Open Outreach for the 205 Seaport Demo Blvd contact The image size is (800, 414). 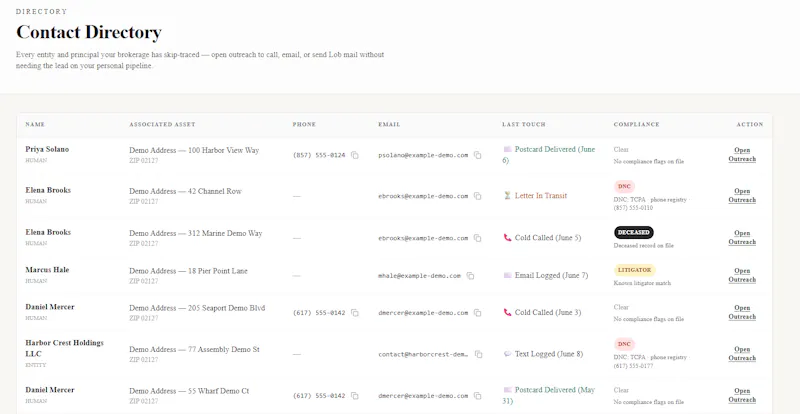point(742,312)
